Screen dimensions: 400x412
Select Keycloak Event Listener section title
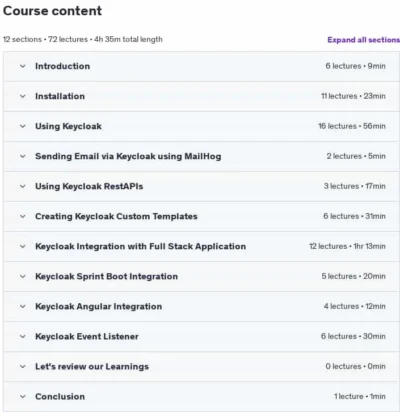click(87, 336)
